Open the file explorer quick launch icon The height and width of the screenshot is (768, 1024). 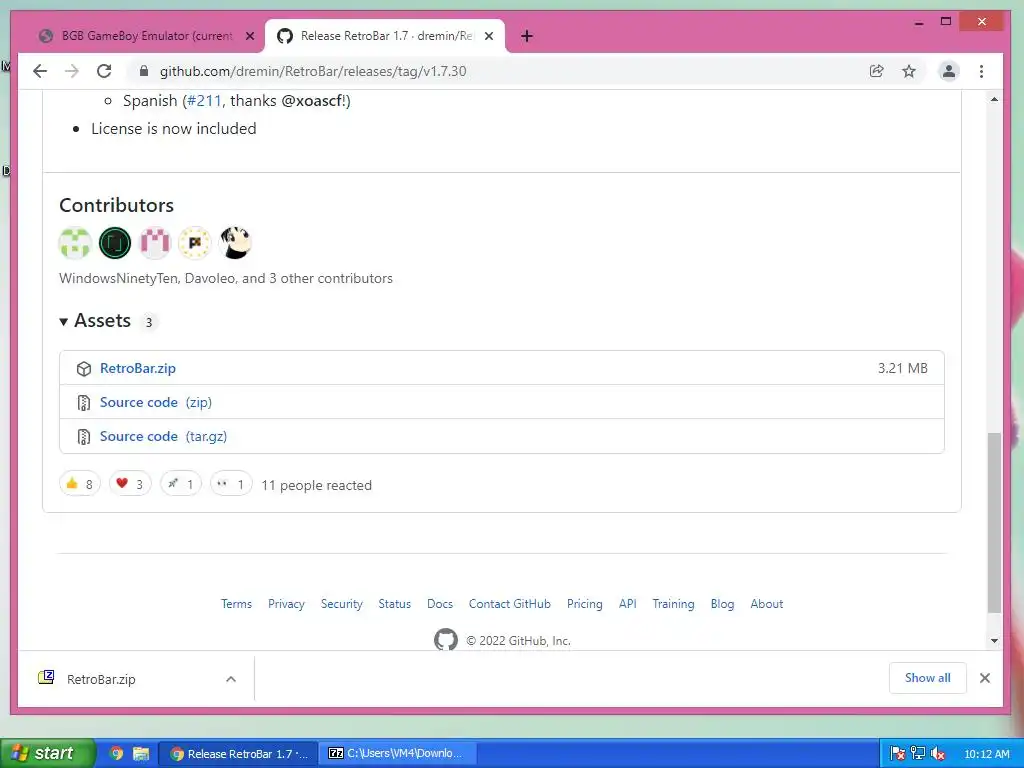140,754
